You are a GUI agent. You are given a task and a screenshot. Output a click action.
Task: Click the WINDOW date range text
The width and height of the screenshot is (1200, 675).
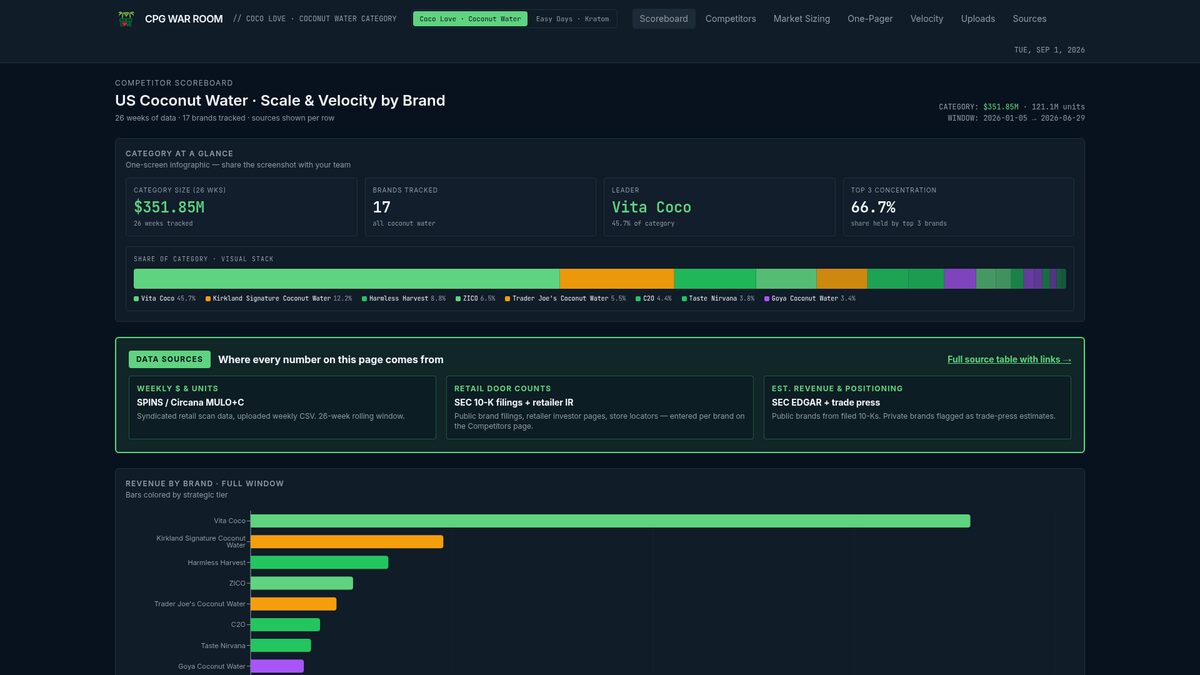tap(1016, 118)
